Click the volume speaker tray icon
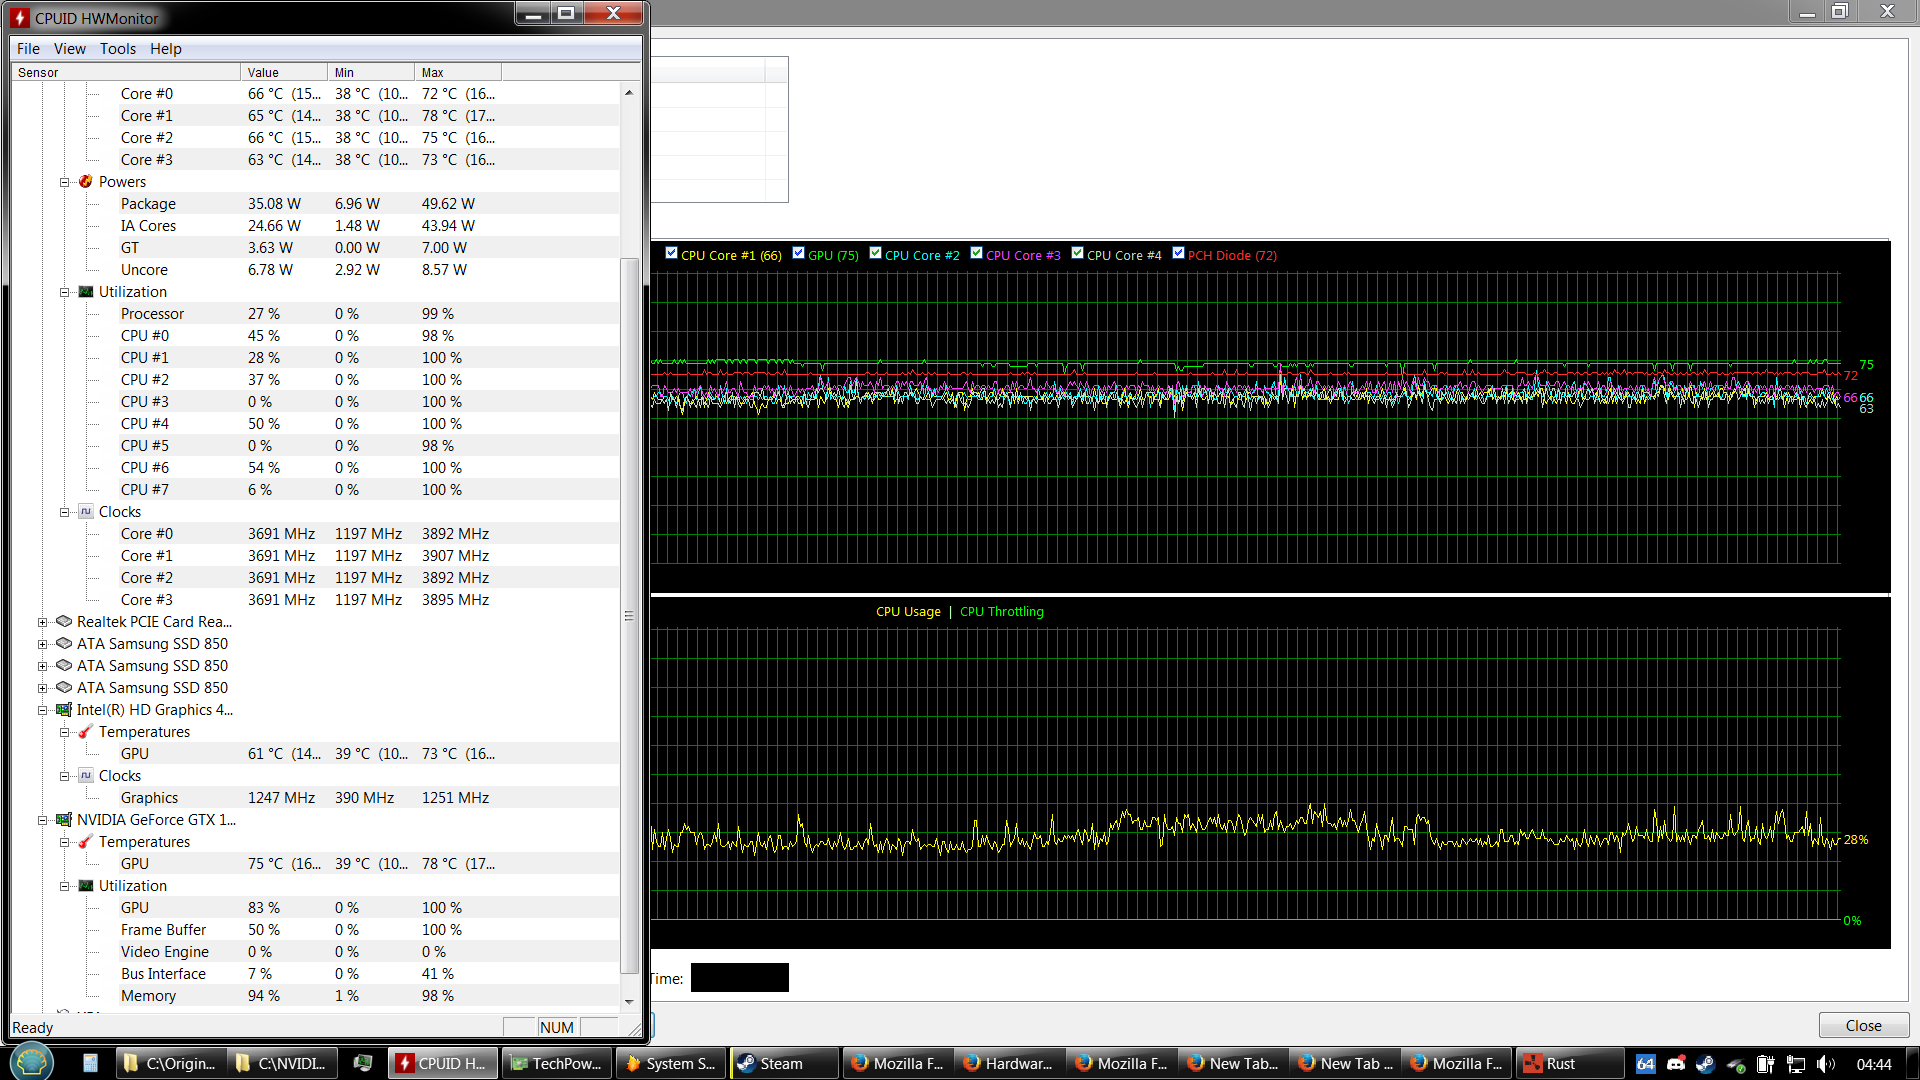Screen dimensions: 1920x1080 pyautogui.click(x=1826, y=1064)
